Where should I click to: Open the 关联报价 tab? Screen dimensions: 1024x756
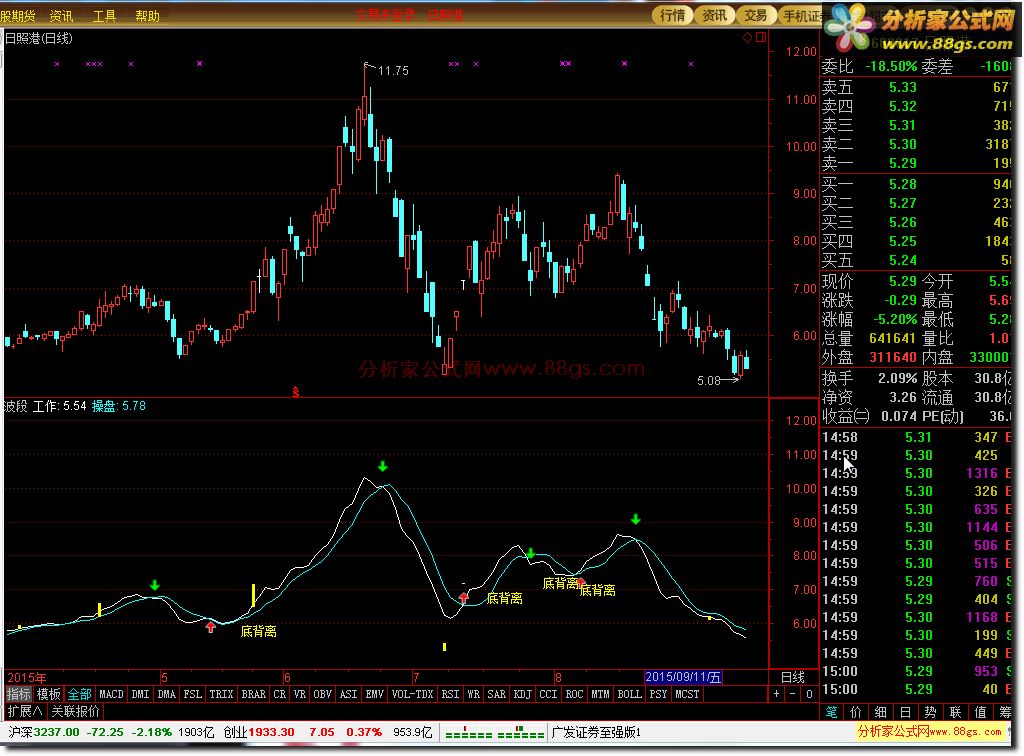tap(76, 711)
